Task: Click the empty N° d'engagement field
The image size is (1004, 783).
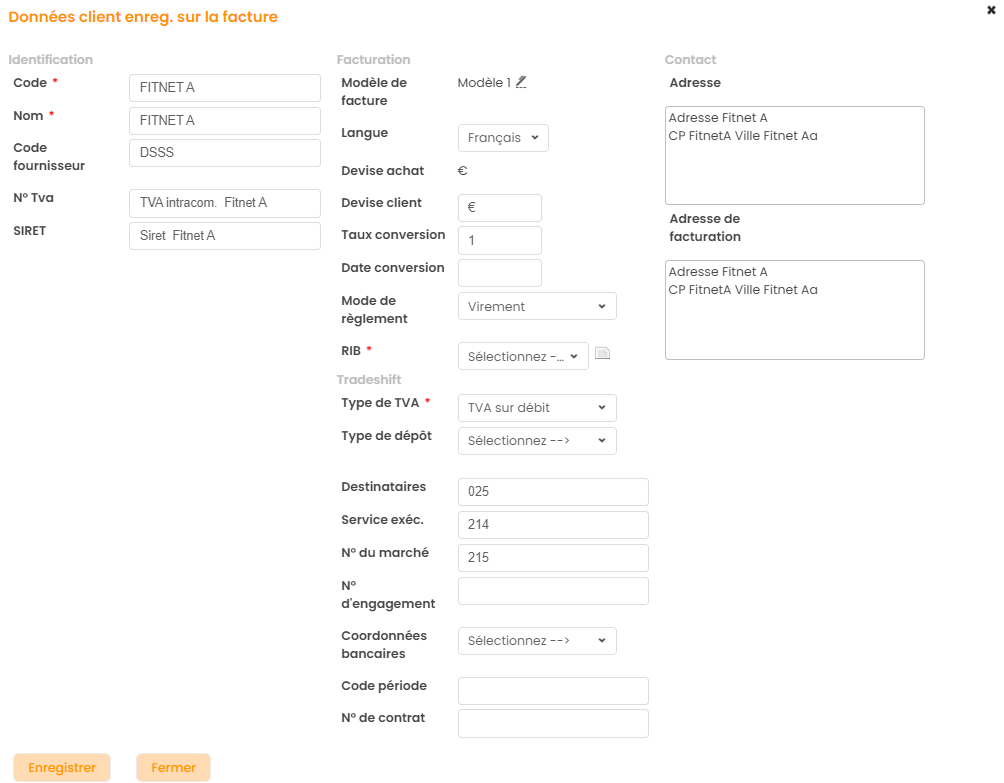Action: click(553, 591)
